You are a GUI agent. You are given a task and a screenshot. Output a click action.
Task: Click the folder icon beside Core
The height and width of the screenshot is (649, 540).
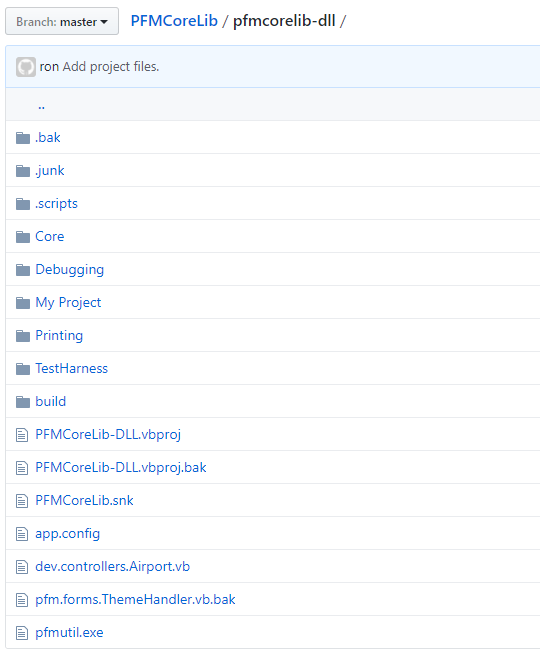[23, 237]
